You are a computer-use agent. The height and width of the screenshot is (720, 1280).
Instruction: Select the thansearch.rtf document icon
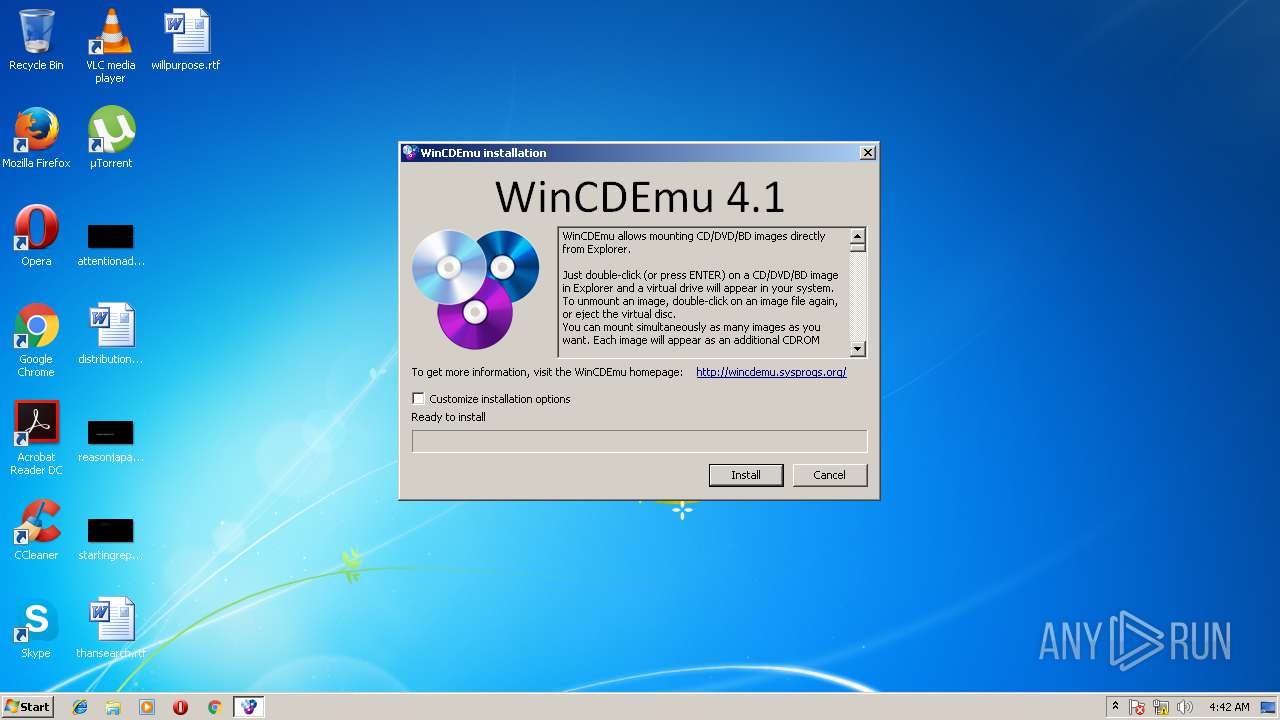click(x=110, y=628)
